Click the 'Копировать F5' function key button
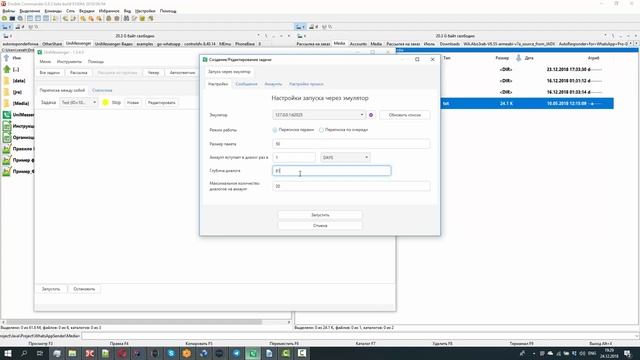Image resolution: width=640 pixels, height=360 pixels. coord(199,344)
